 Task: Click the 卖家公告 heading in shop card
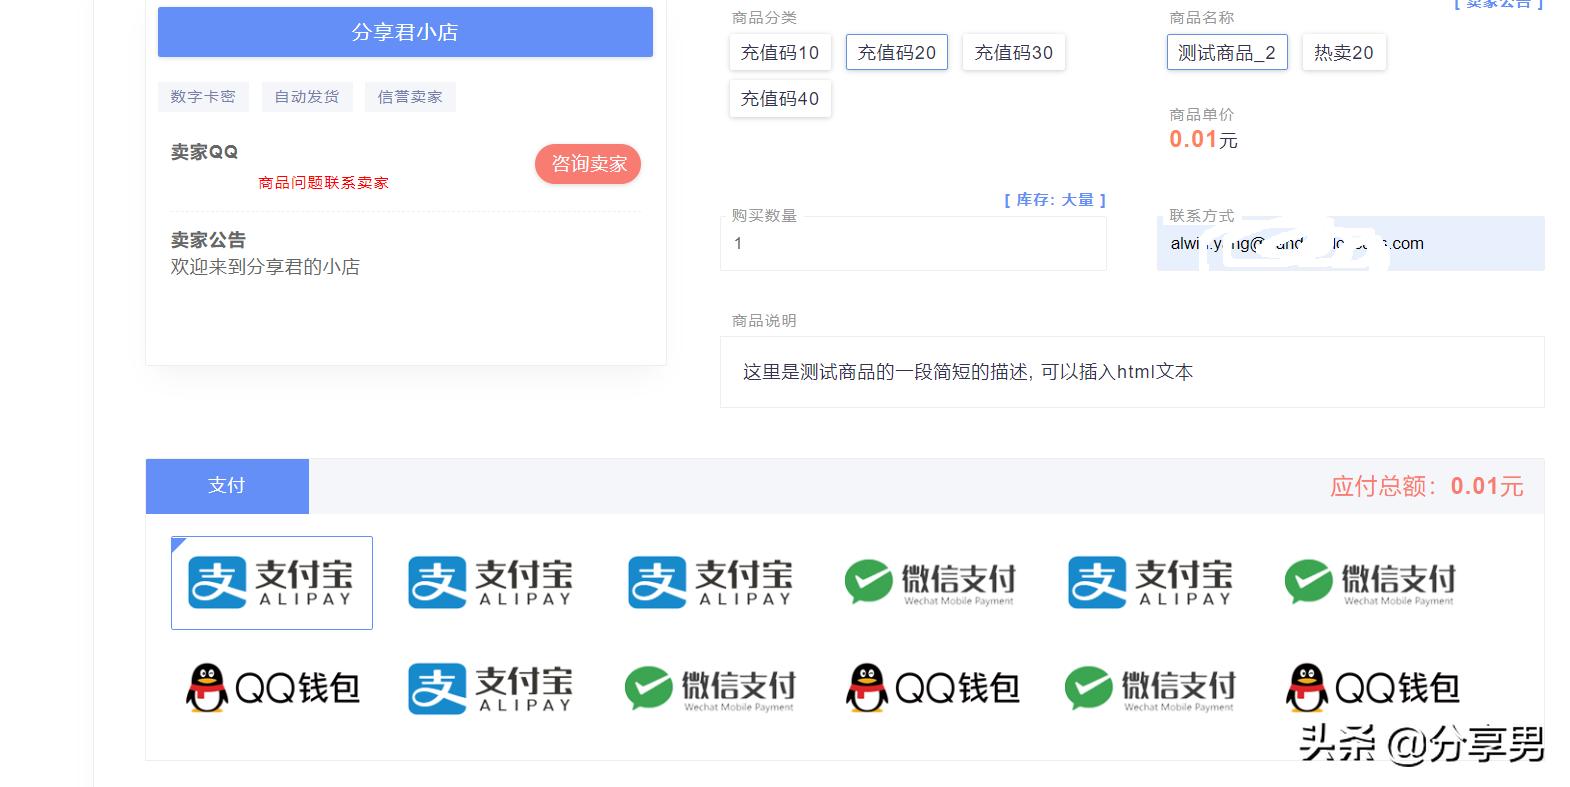(208, 240)
